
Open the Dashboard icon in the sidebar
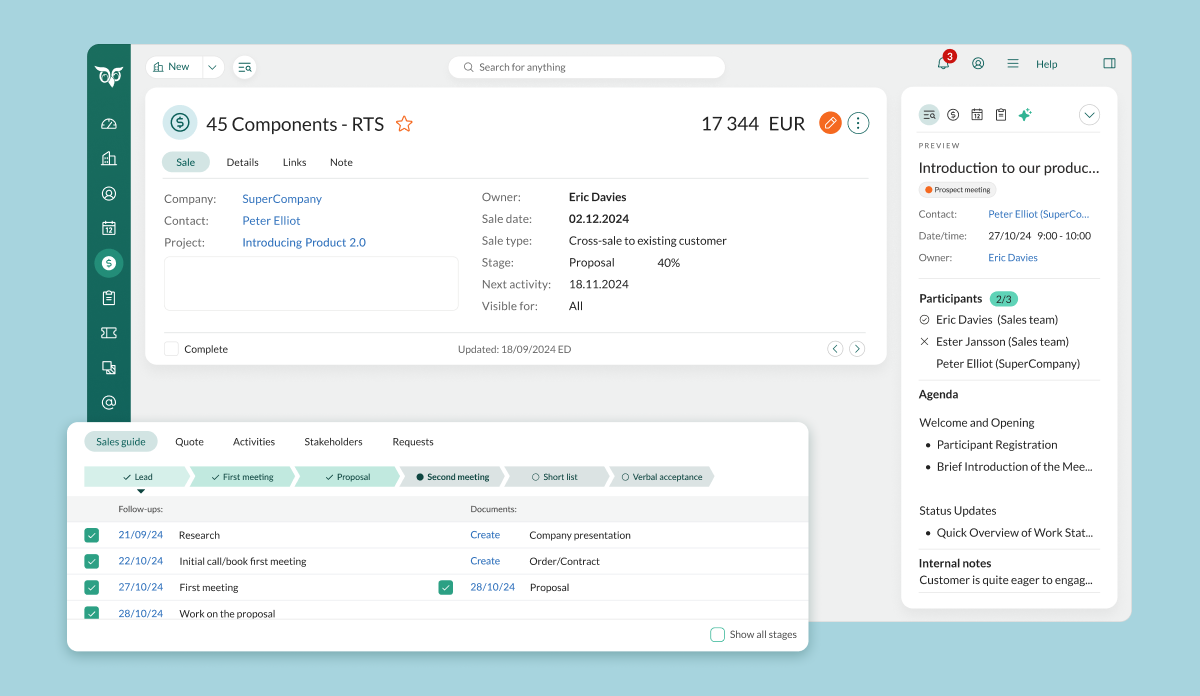click(109, 123)
